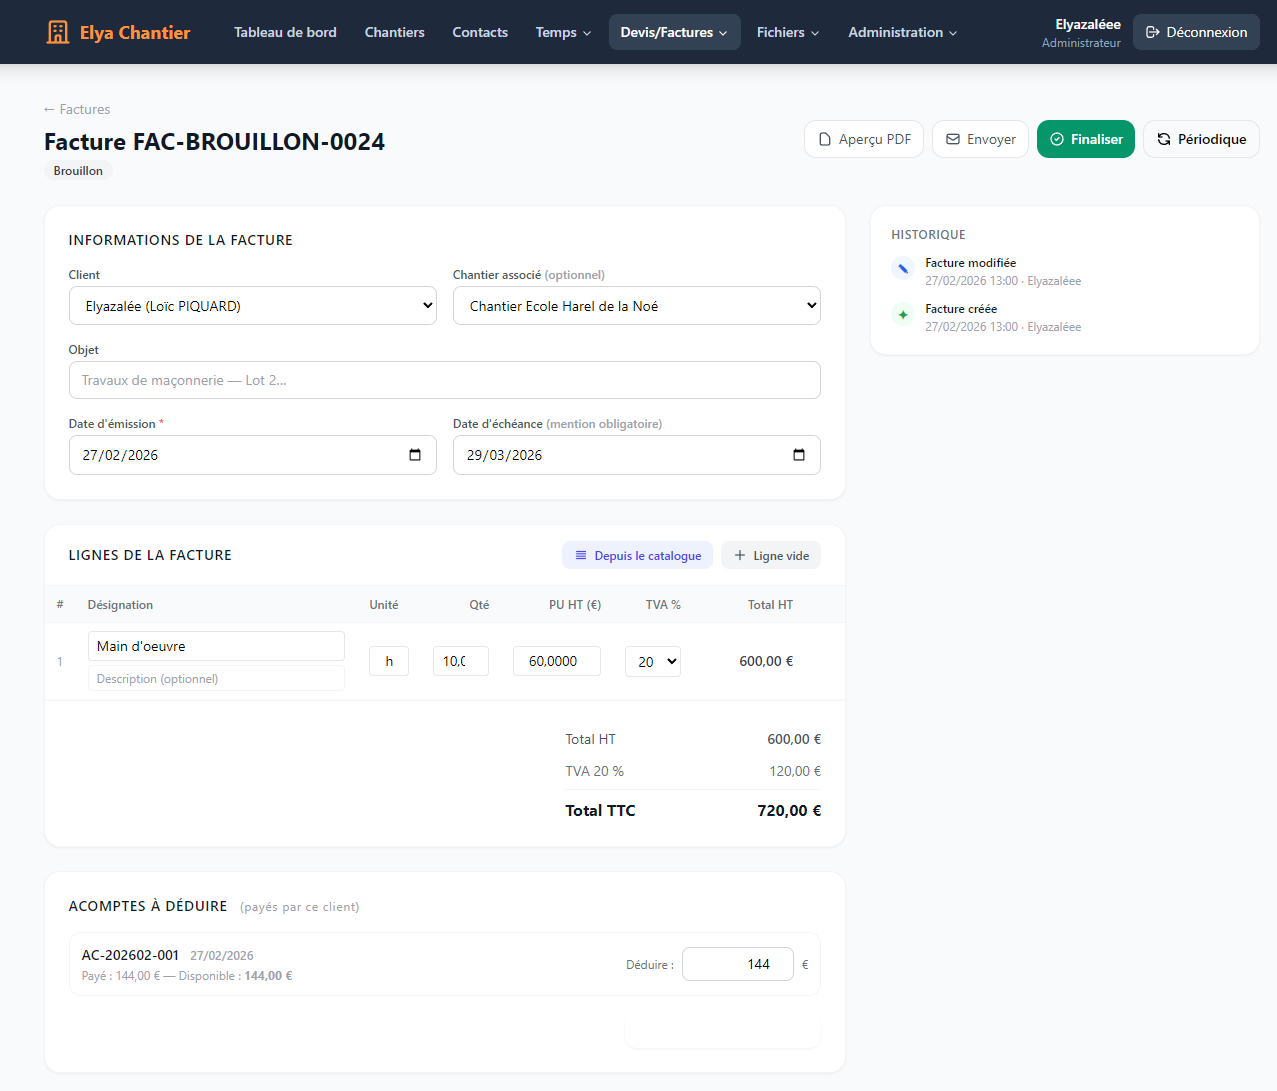This screenshot has height=1091, width=1277.
Task: Click into the Objet text field
Action: (444, 380)
